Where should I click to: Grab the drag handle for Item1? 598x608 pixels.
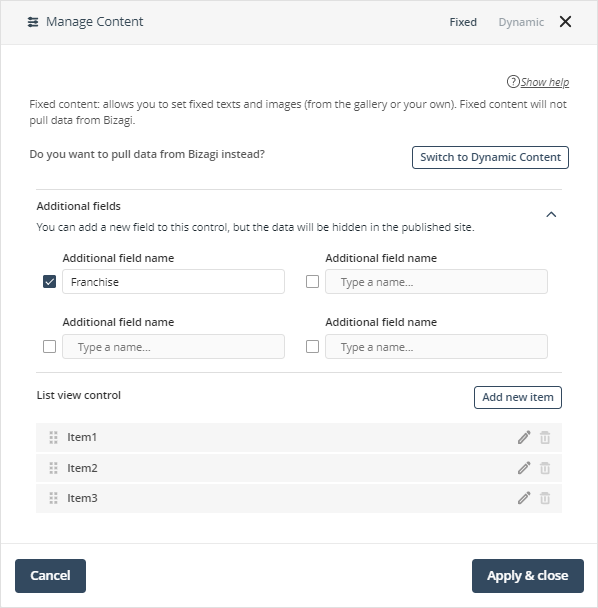[54, 437]
